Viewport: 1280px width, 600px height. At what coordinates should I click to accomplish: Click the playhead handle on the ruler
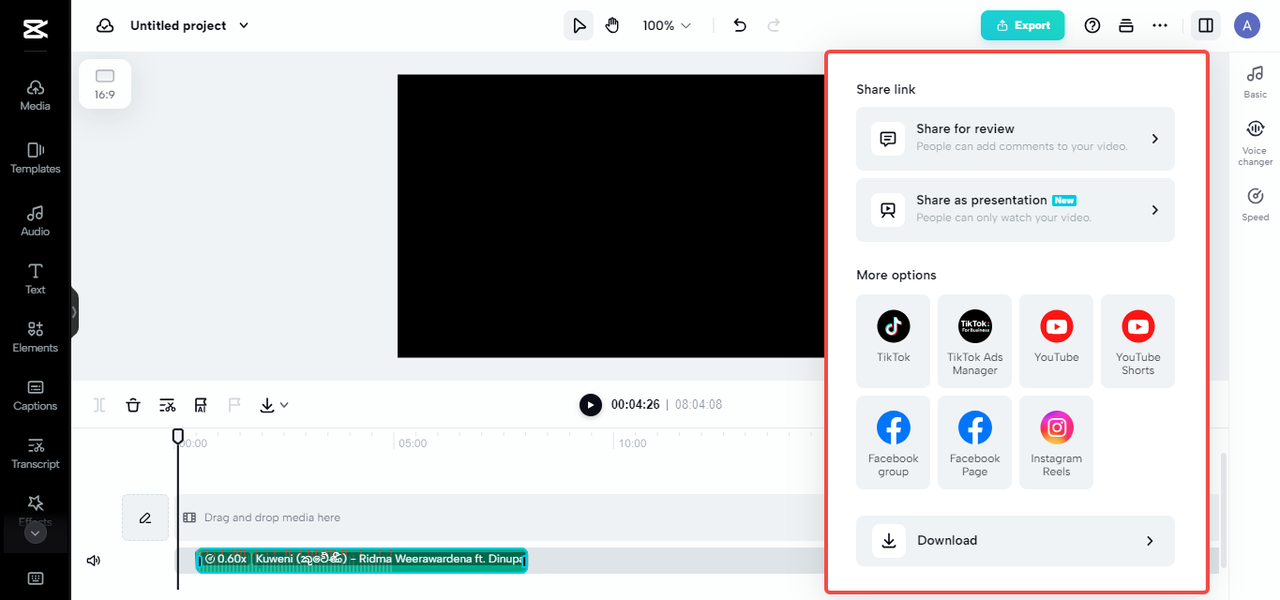[x=178, y=436]
